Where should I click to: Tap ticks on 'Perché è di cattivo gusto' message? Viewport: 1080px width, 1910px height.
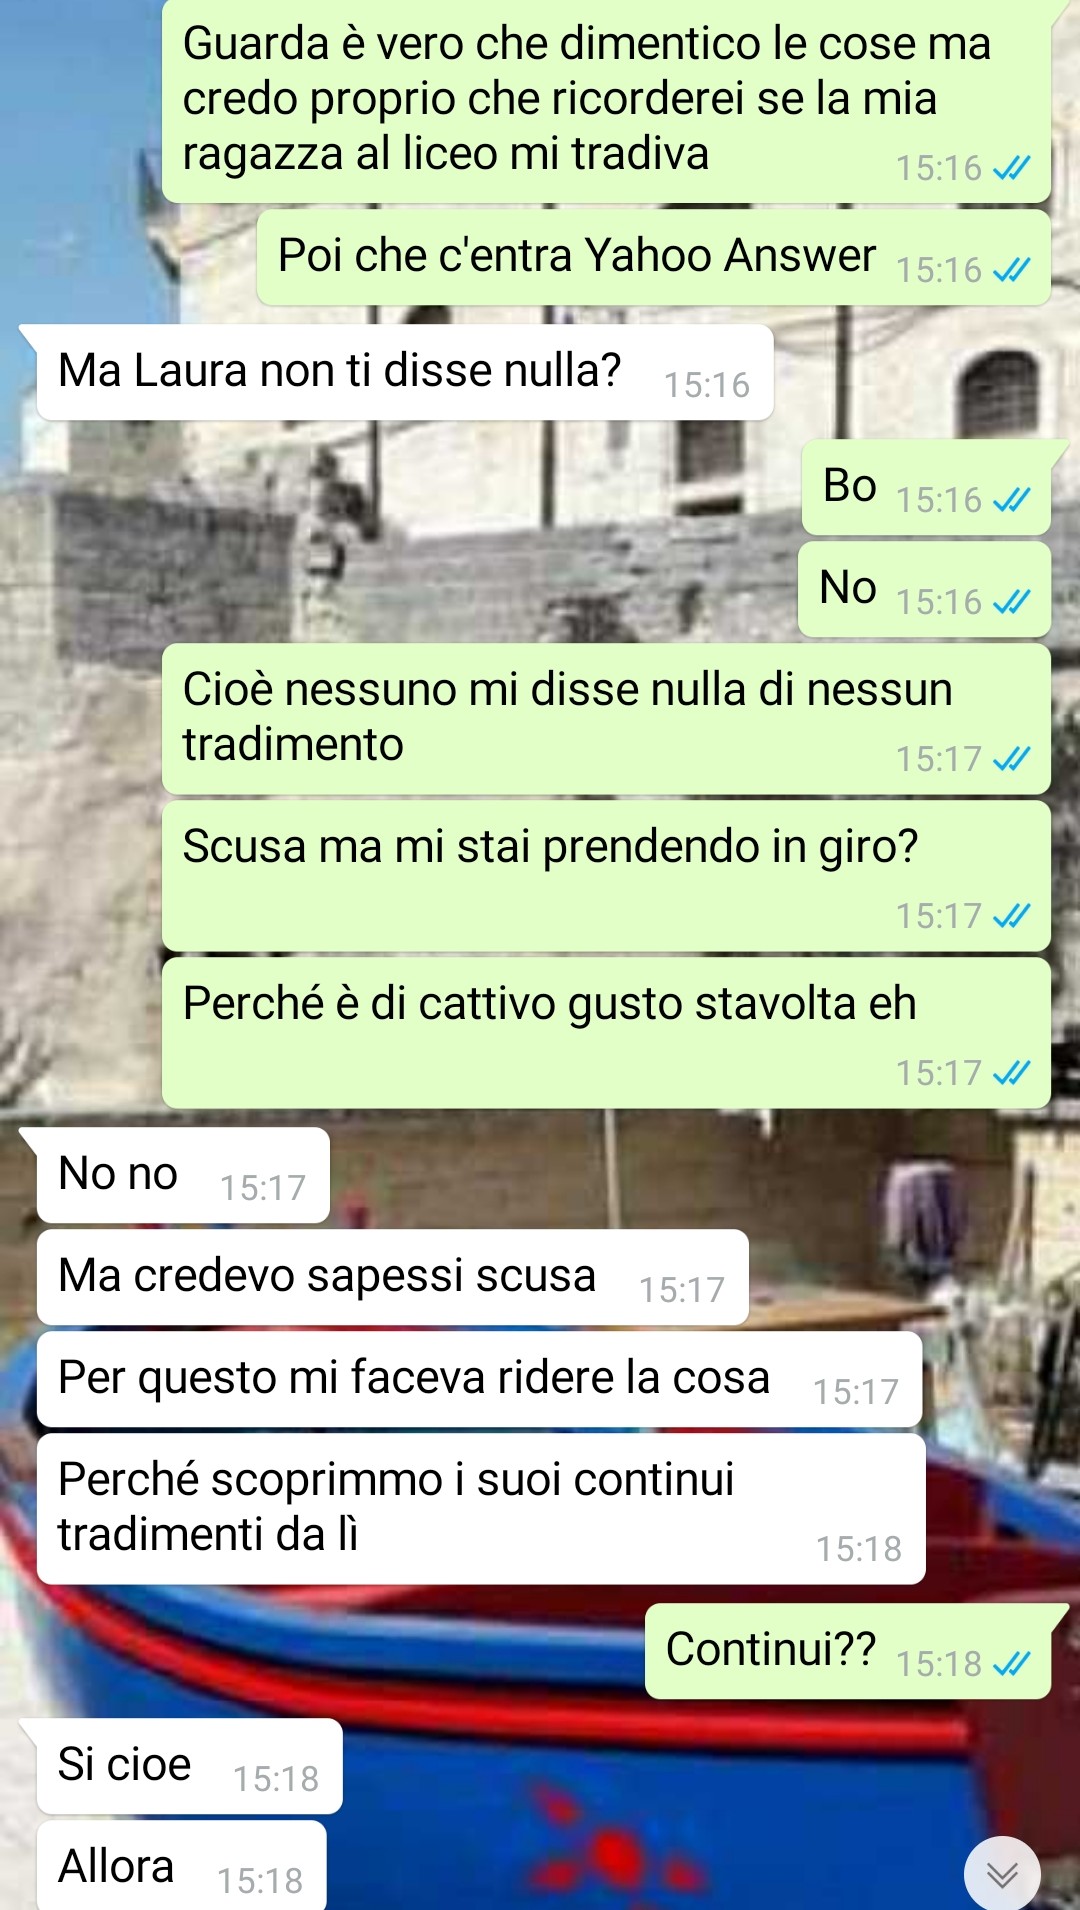pos(1011,1072)
